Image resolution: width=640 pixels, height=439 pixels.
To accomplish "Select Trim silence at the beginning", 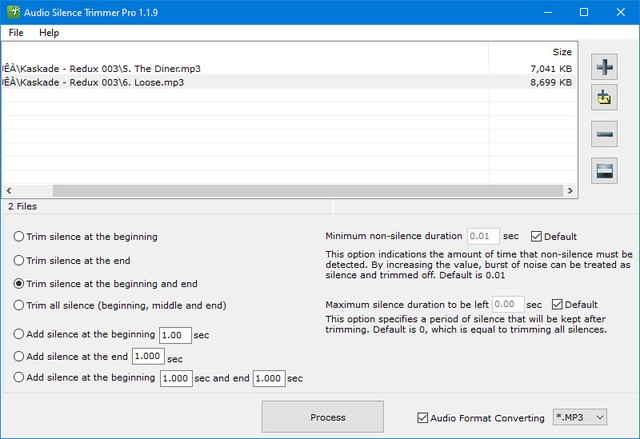I will pyautogui.click(x=20, y=237).
